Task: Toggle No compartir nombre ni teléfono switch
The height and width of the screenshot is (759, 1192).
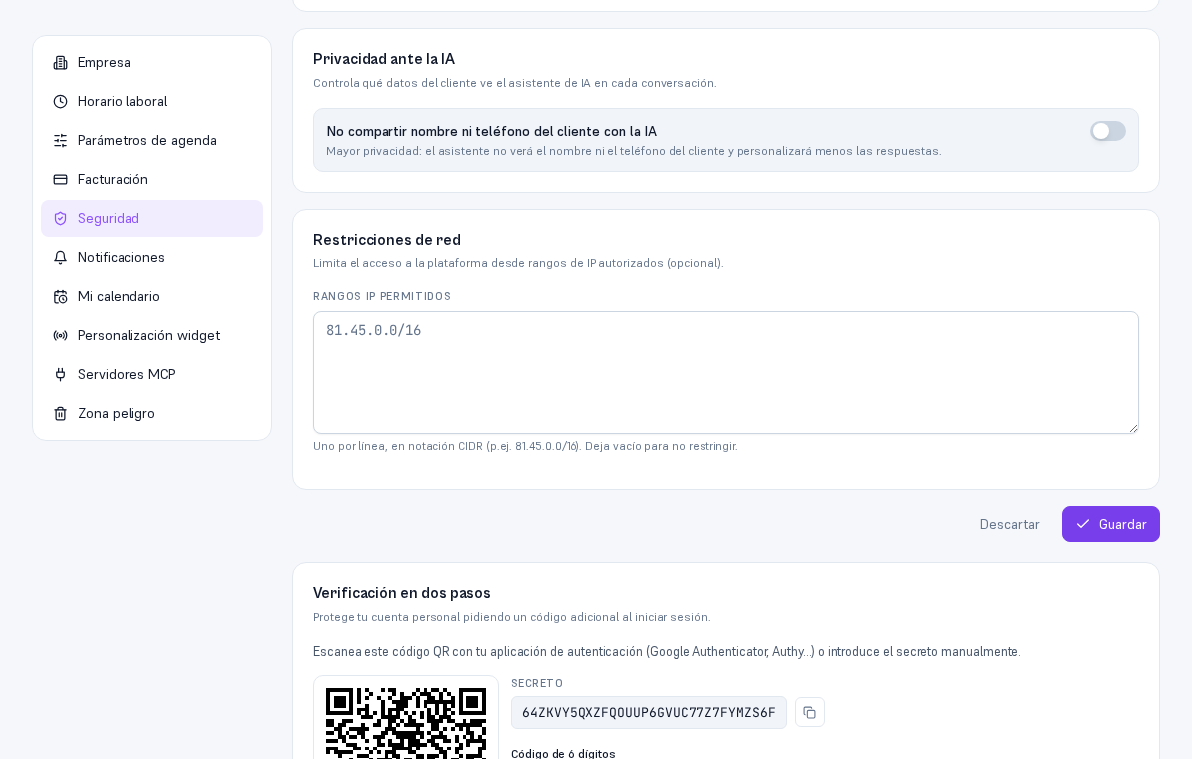Action: (1108, 132)
